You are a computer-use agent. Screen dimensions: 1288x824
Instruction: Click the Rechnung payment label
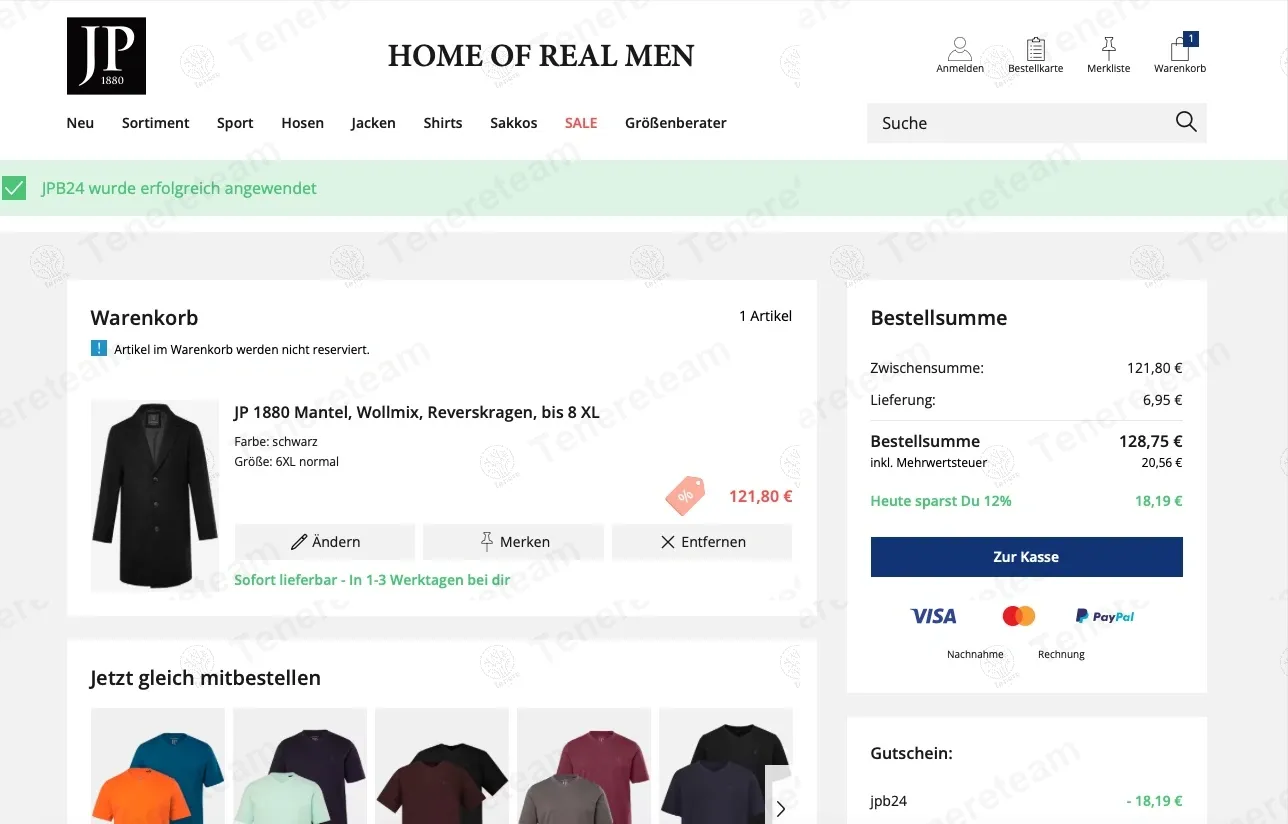coord(1061,654)
